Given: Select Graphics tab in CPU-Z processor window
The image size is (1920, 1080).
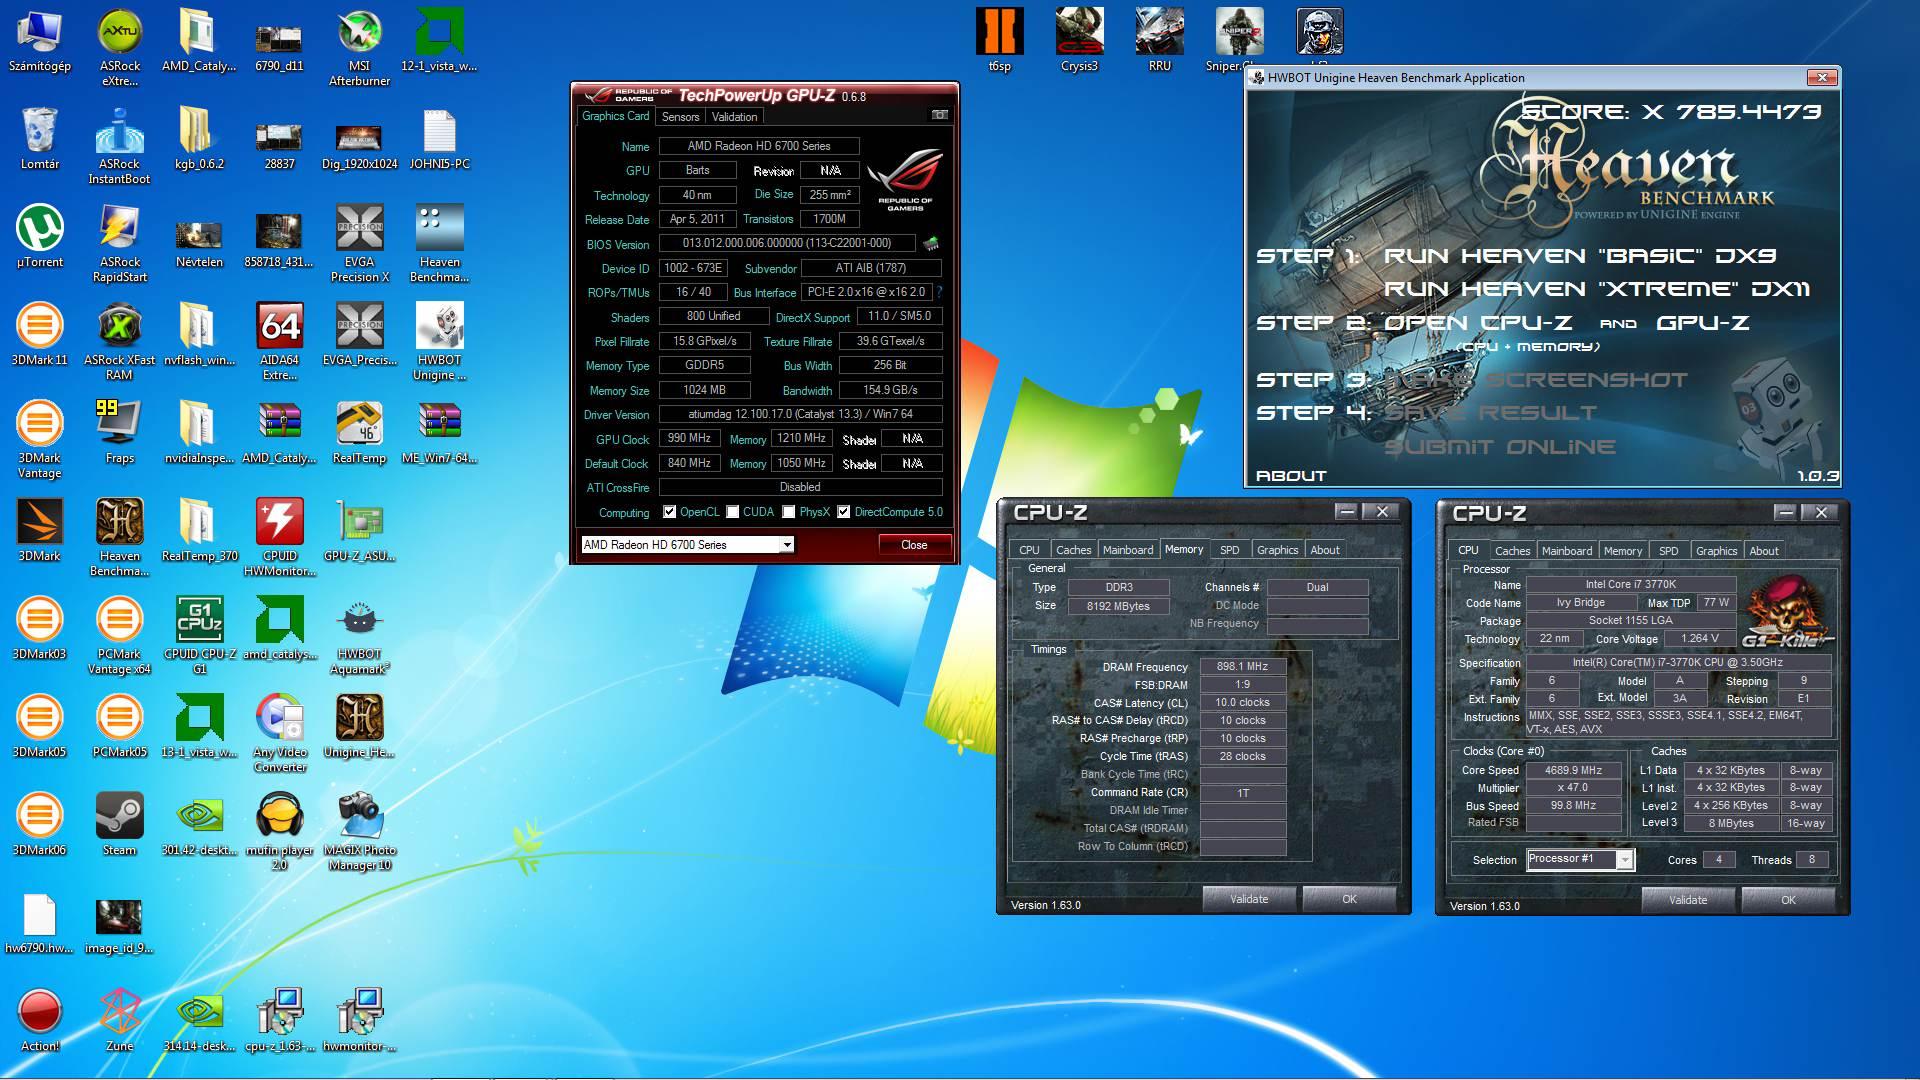Looking at the screenshot, I should [x=1716, y=551].
